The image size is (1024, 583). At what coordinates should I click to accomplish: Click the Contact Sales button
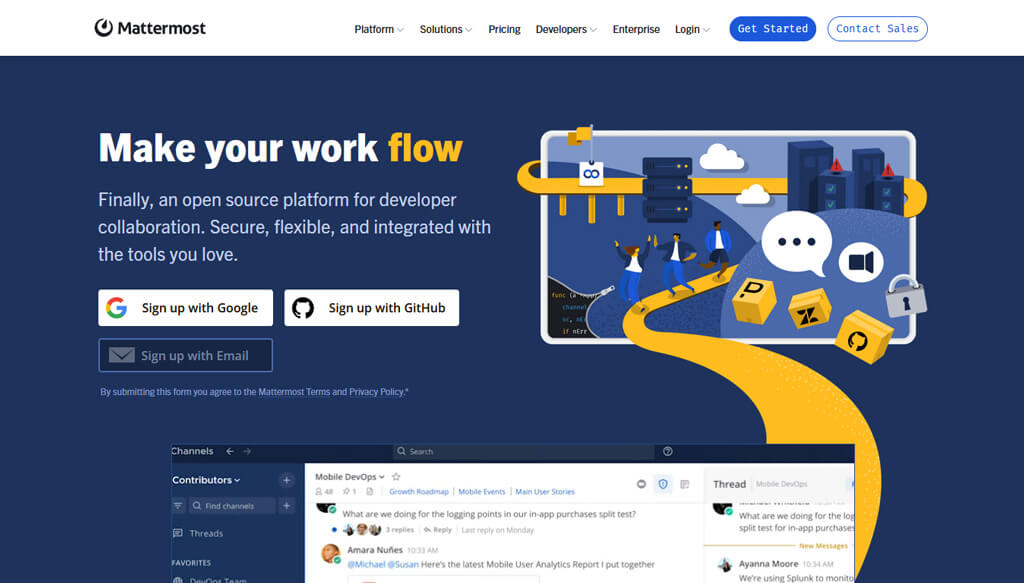click(877, 29)
